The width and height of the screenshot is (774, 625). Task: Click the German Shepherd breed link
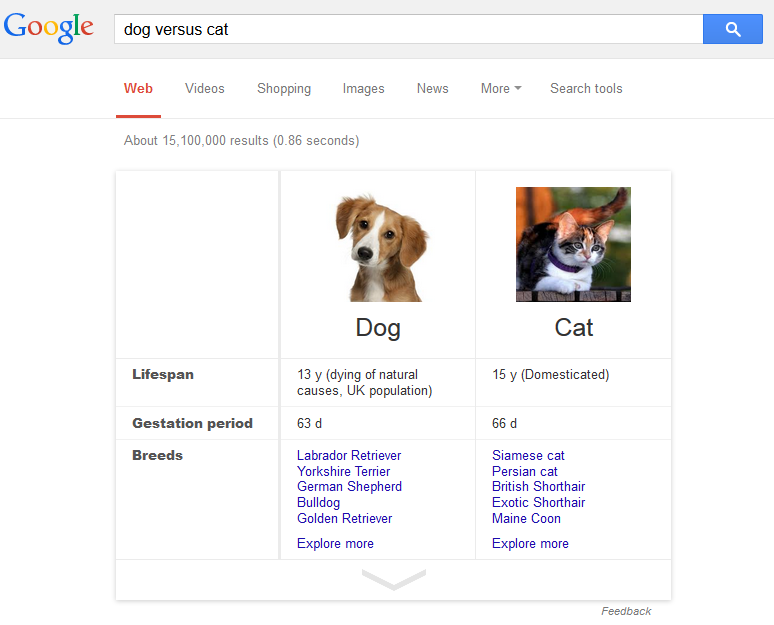tap(349, 487)
